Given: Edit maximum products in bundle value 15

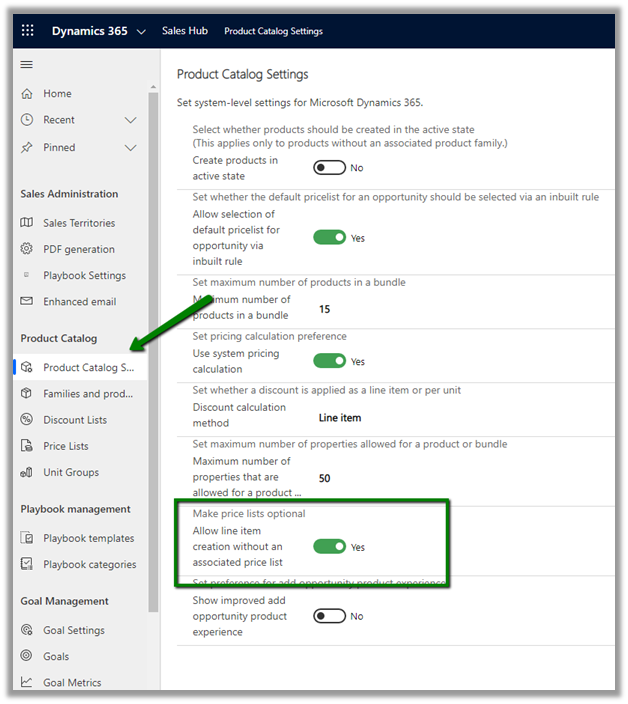Looking at the screenshot, I should (325, 309).
